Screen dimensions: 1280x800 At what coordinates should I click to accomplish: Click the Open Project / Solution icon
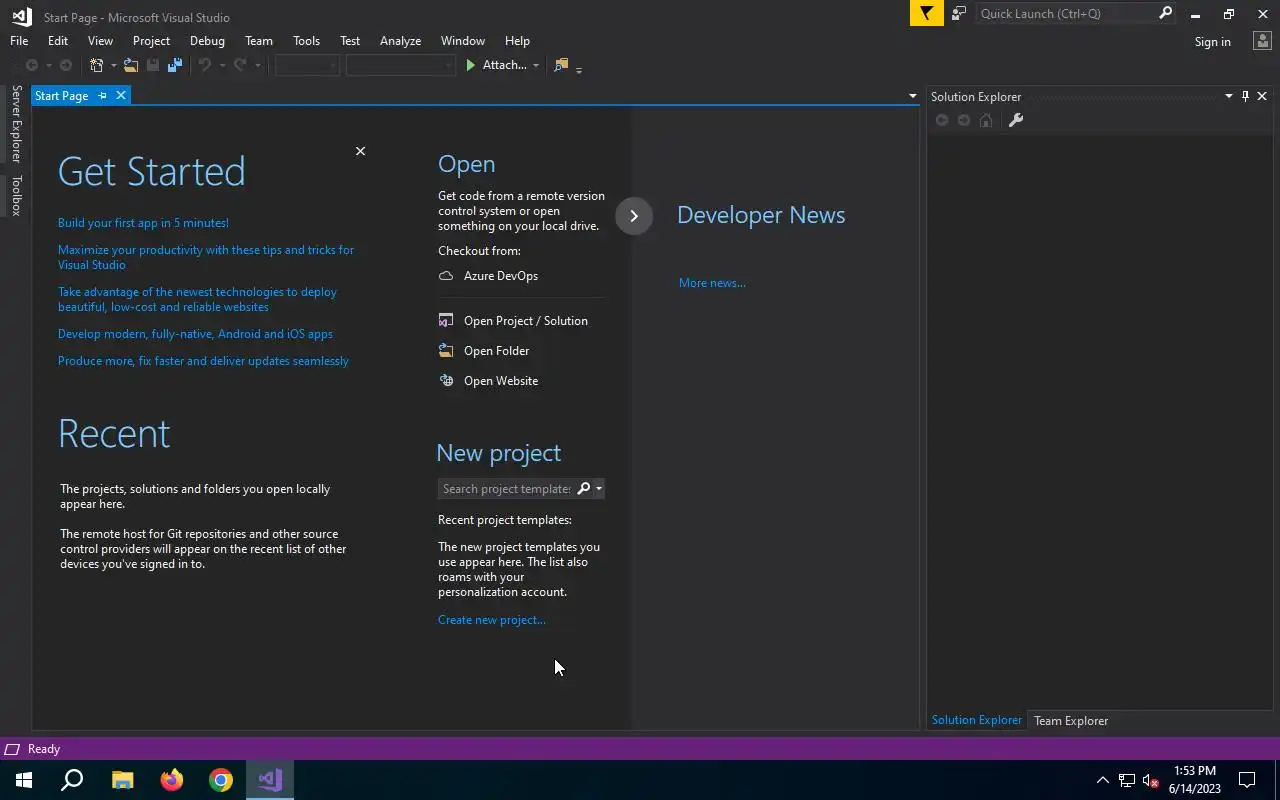click(446, 321)
